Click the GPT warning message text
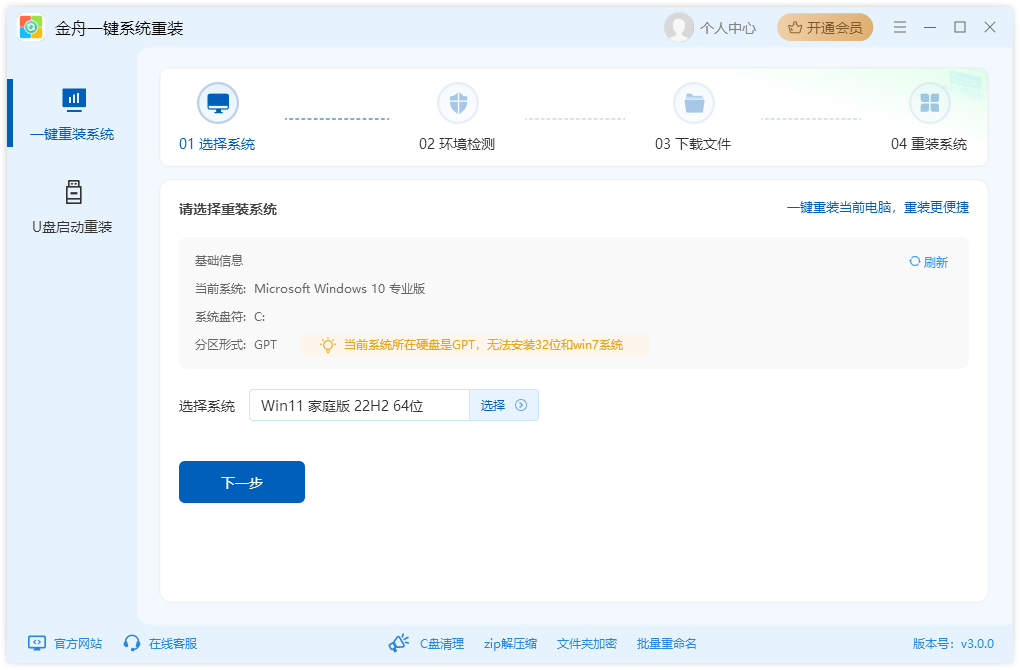 [x=483, y=345]
